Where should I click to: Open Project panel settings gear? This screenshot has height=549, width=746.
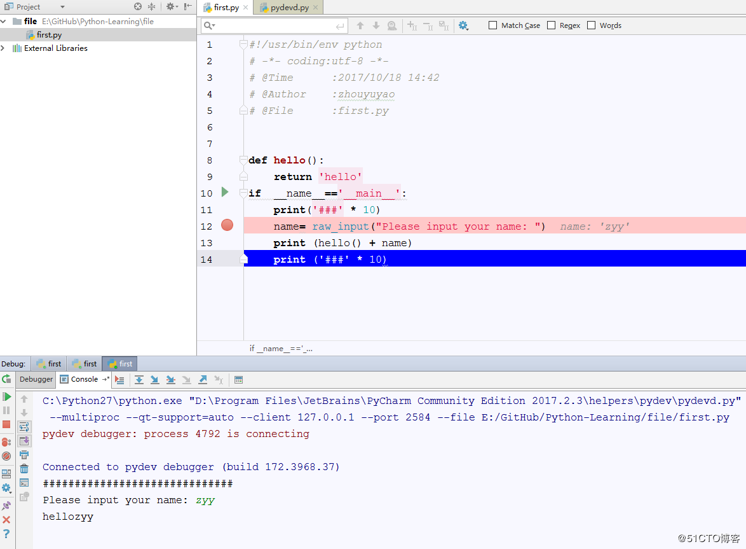coord(171,7)
